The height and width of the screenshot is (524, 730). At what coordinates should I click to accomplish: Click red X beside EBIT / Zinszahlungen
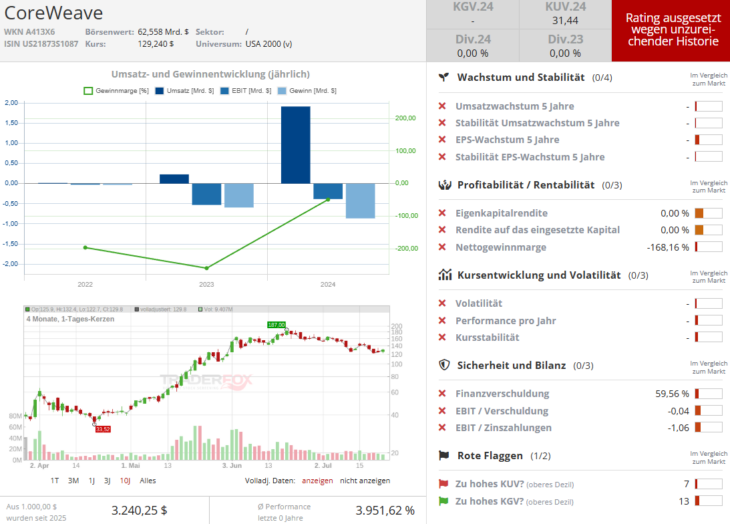[x=442, y=428]
